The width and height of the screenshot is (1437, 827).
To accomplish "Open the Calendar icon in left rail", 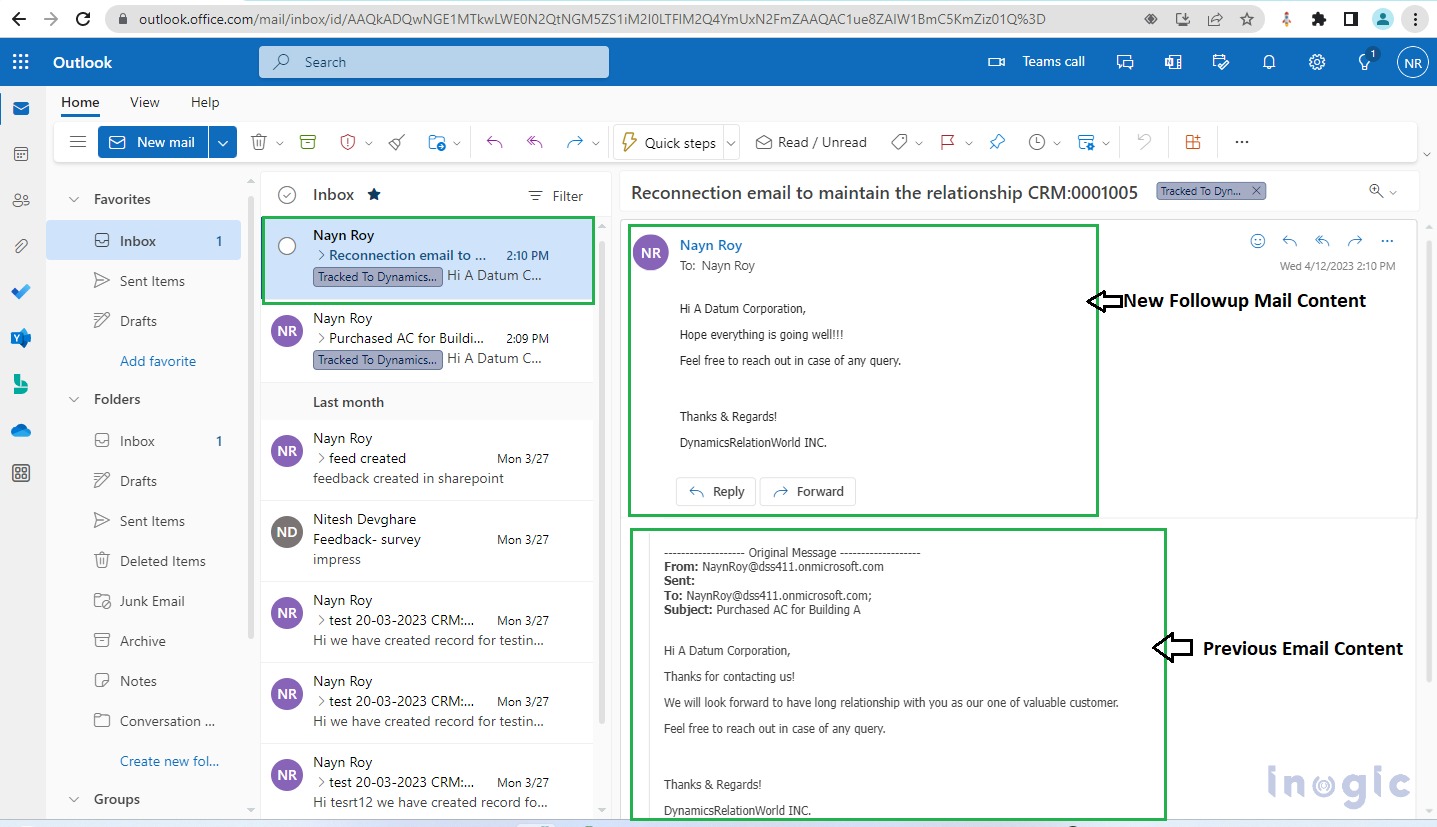I will 21,154.
